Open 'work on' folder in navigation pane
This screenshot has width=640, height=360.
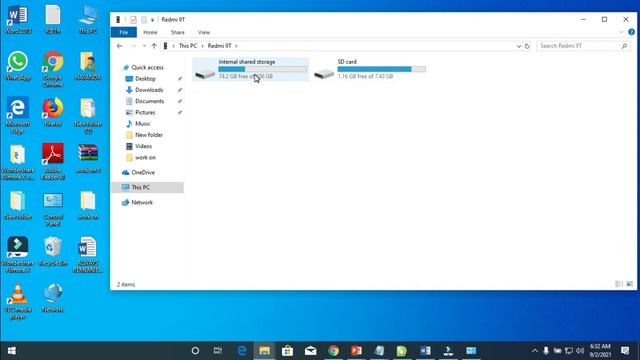click(x=145, y=158)
